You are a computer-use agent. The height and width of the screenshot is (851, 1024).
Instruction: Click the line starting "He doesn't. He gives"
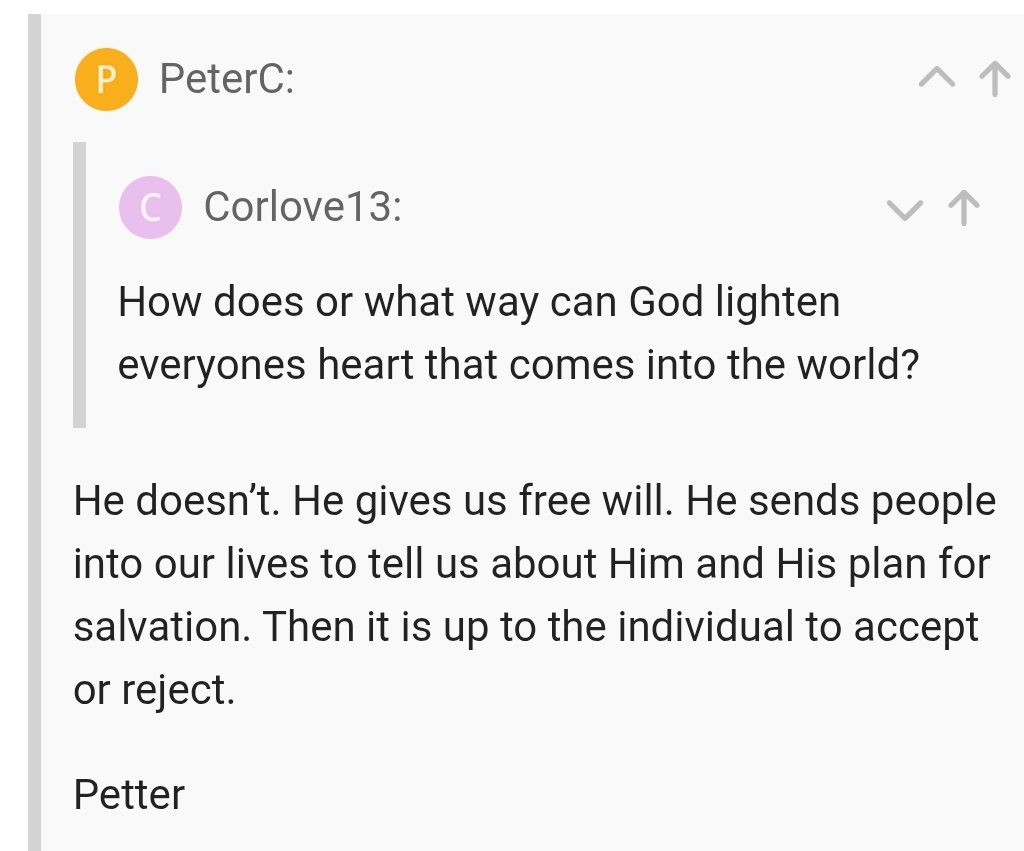click(534, 501)
